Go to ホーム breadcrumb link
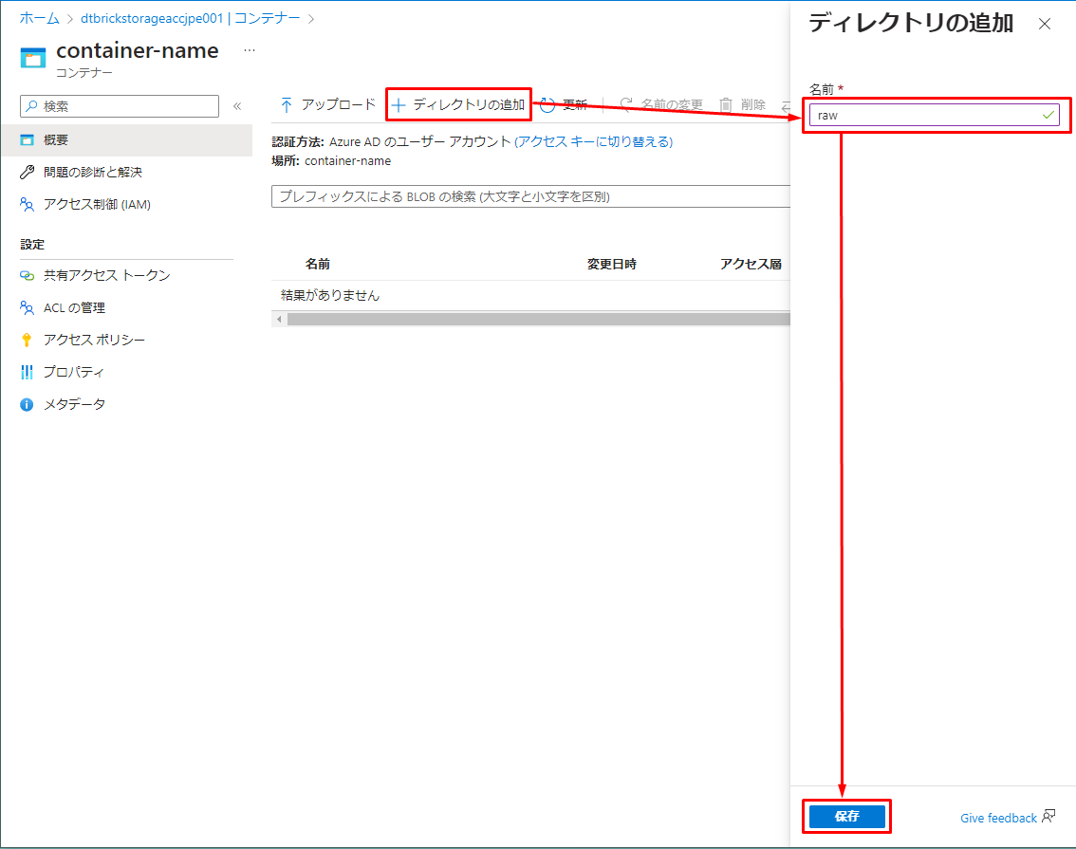The image size is (1076, 849). (x=39, y=19)
